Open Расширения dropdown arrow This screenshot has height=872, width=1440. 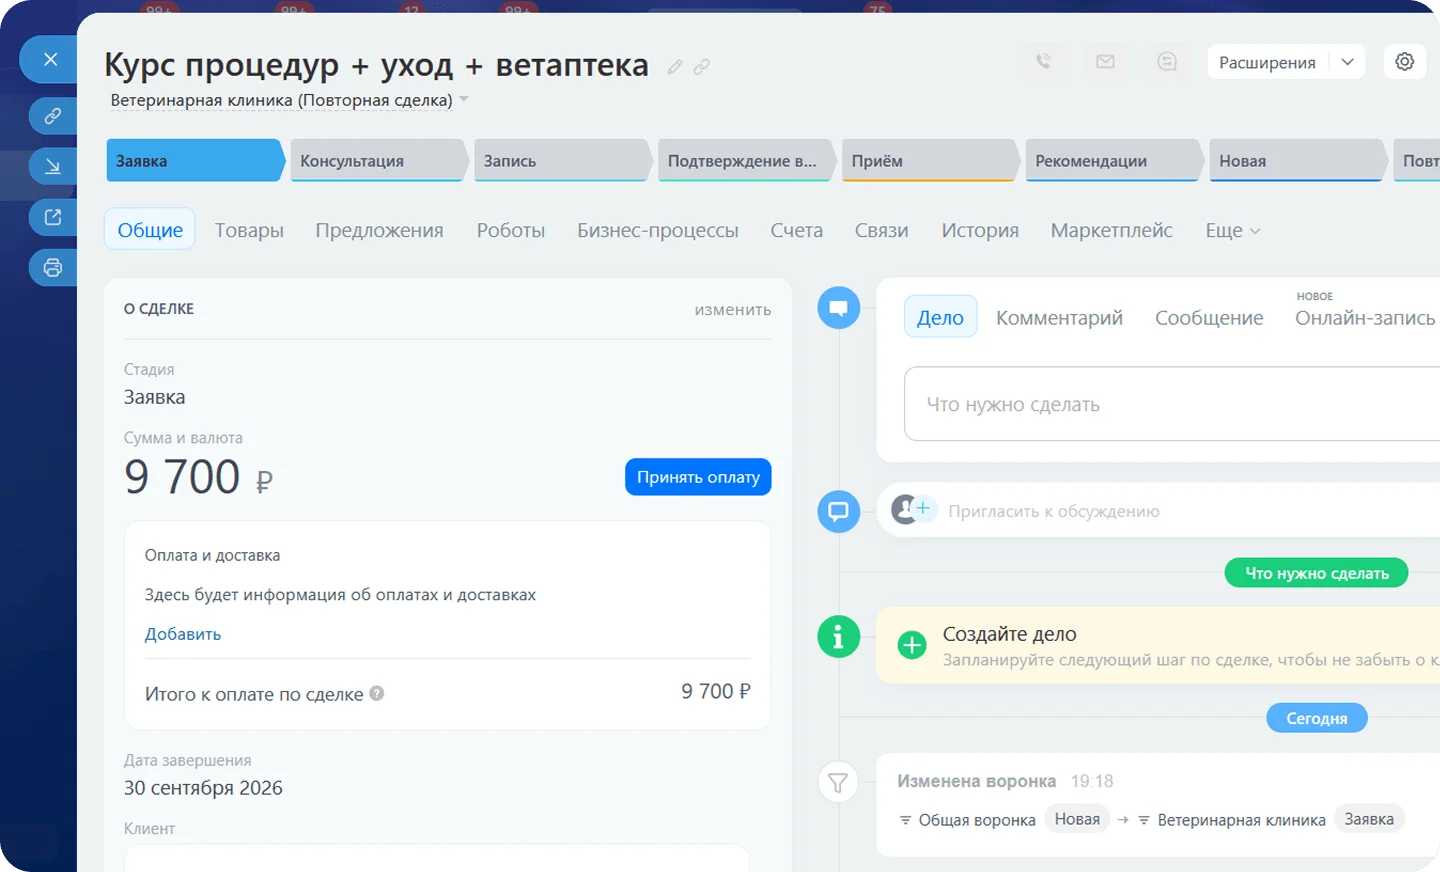coord(1347,62)
